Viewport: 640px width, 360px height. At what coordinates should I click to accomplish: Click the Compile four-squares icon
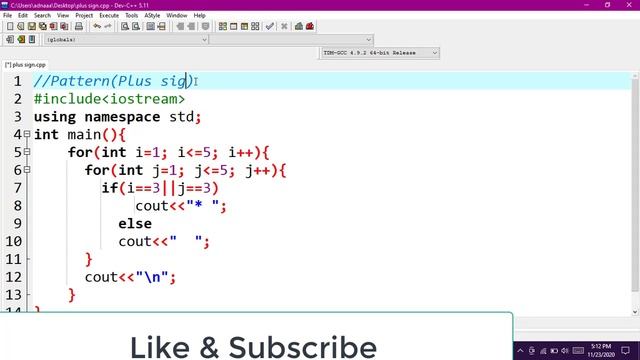point(223,26)
